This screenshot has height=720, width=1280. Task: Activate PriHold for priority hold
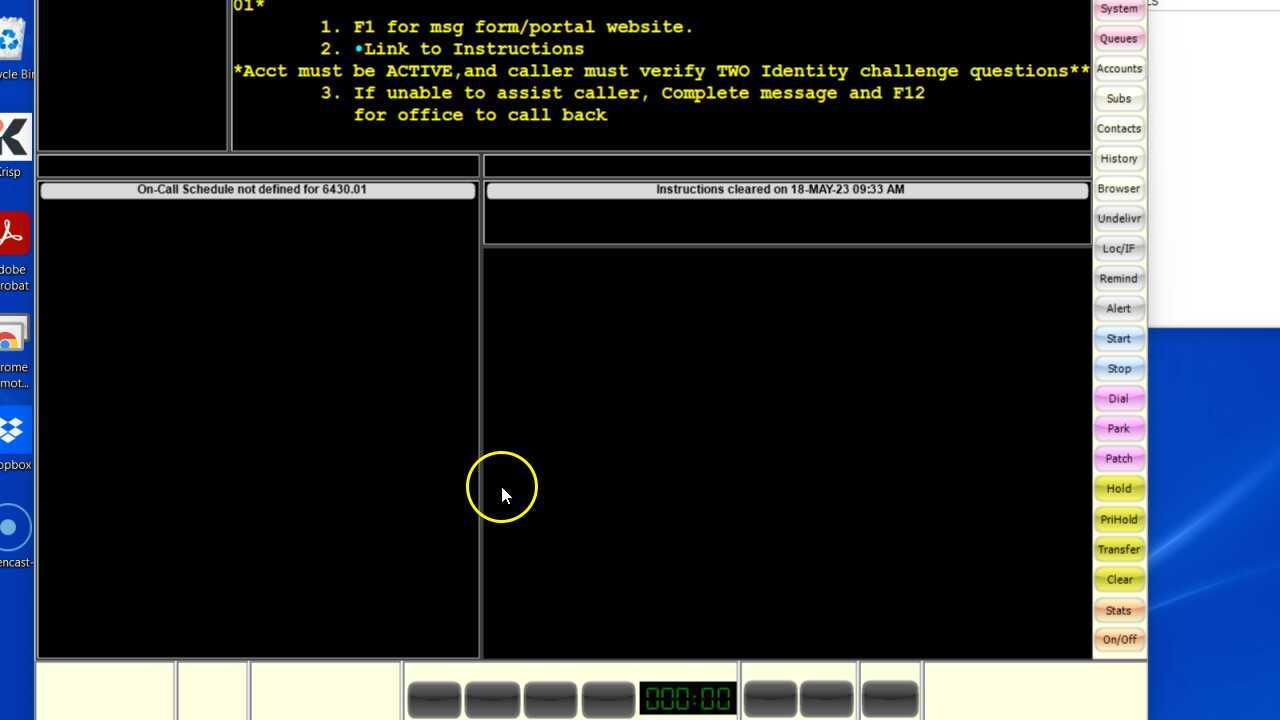tap(1118, 519)
